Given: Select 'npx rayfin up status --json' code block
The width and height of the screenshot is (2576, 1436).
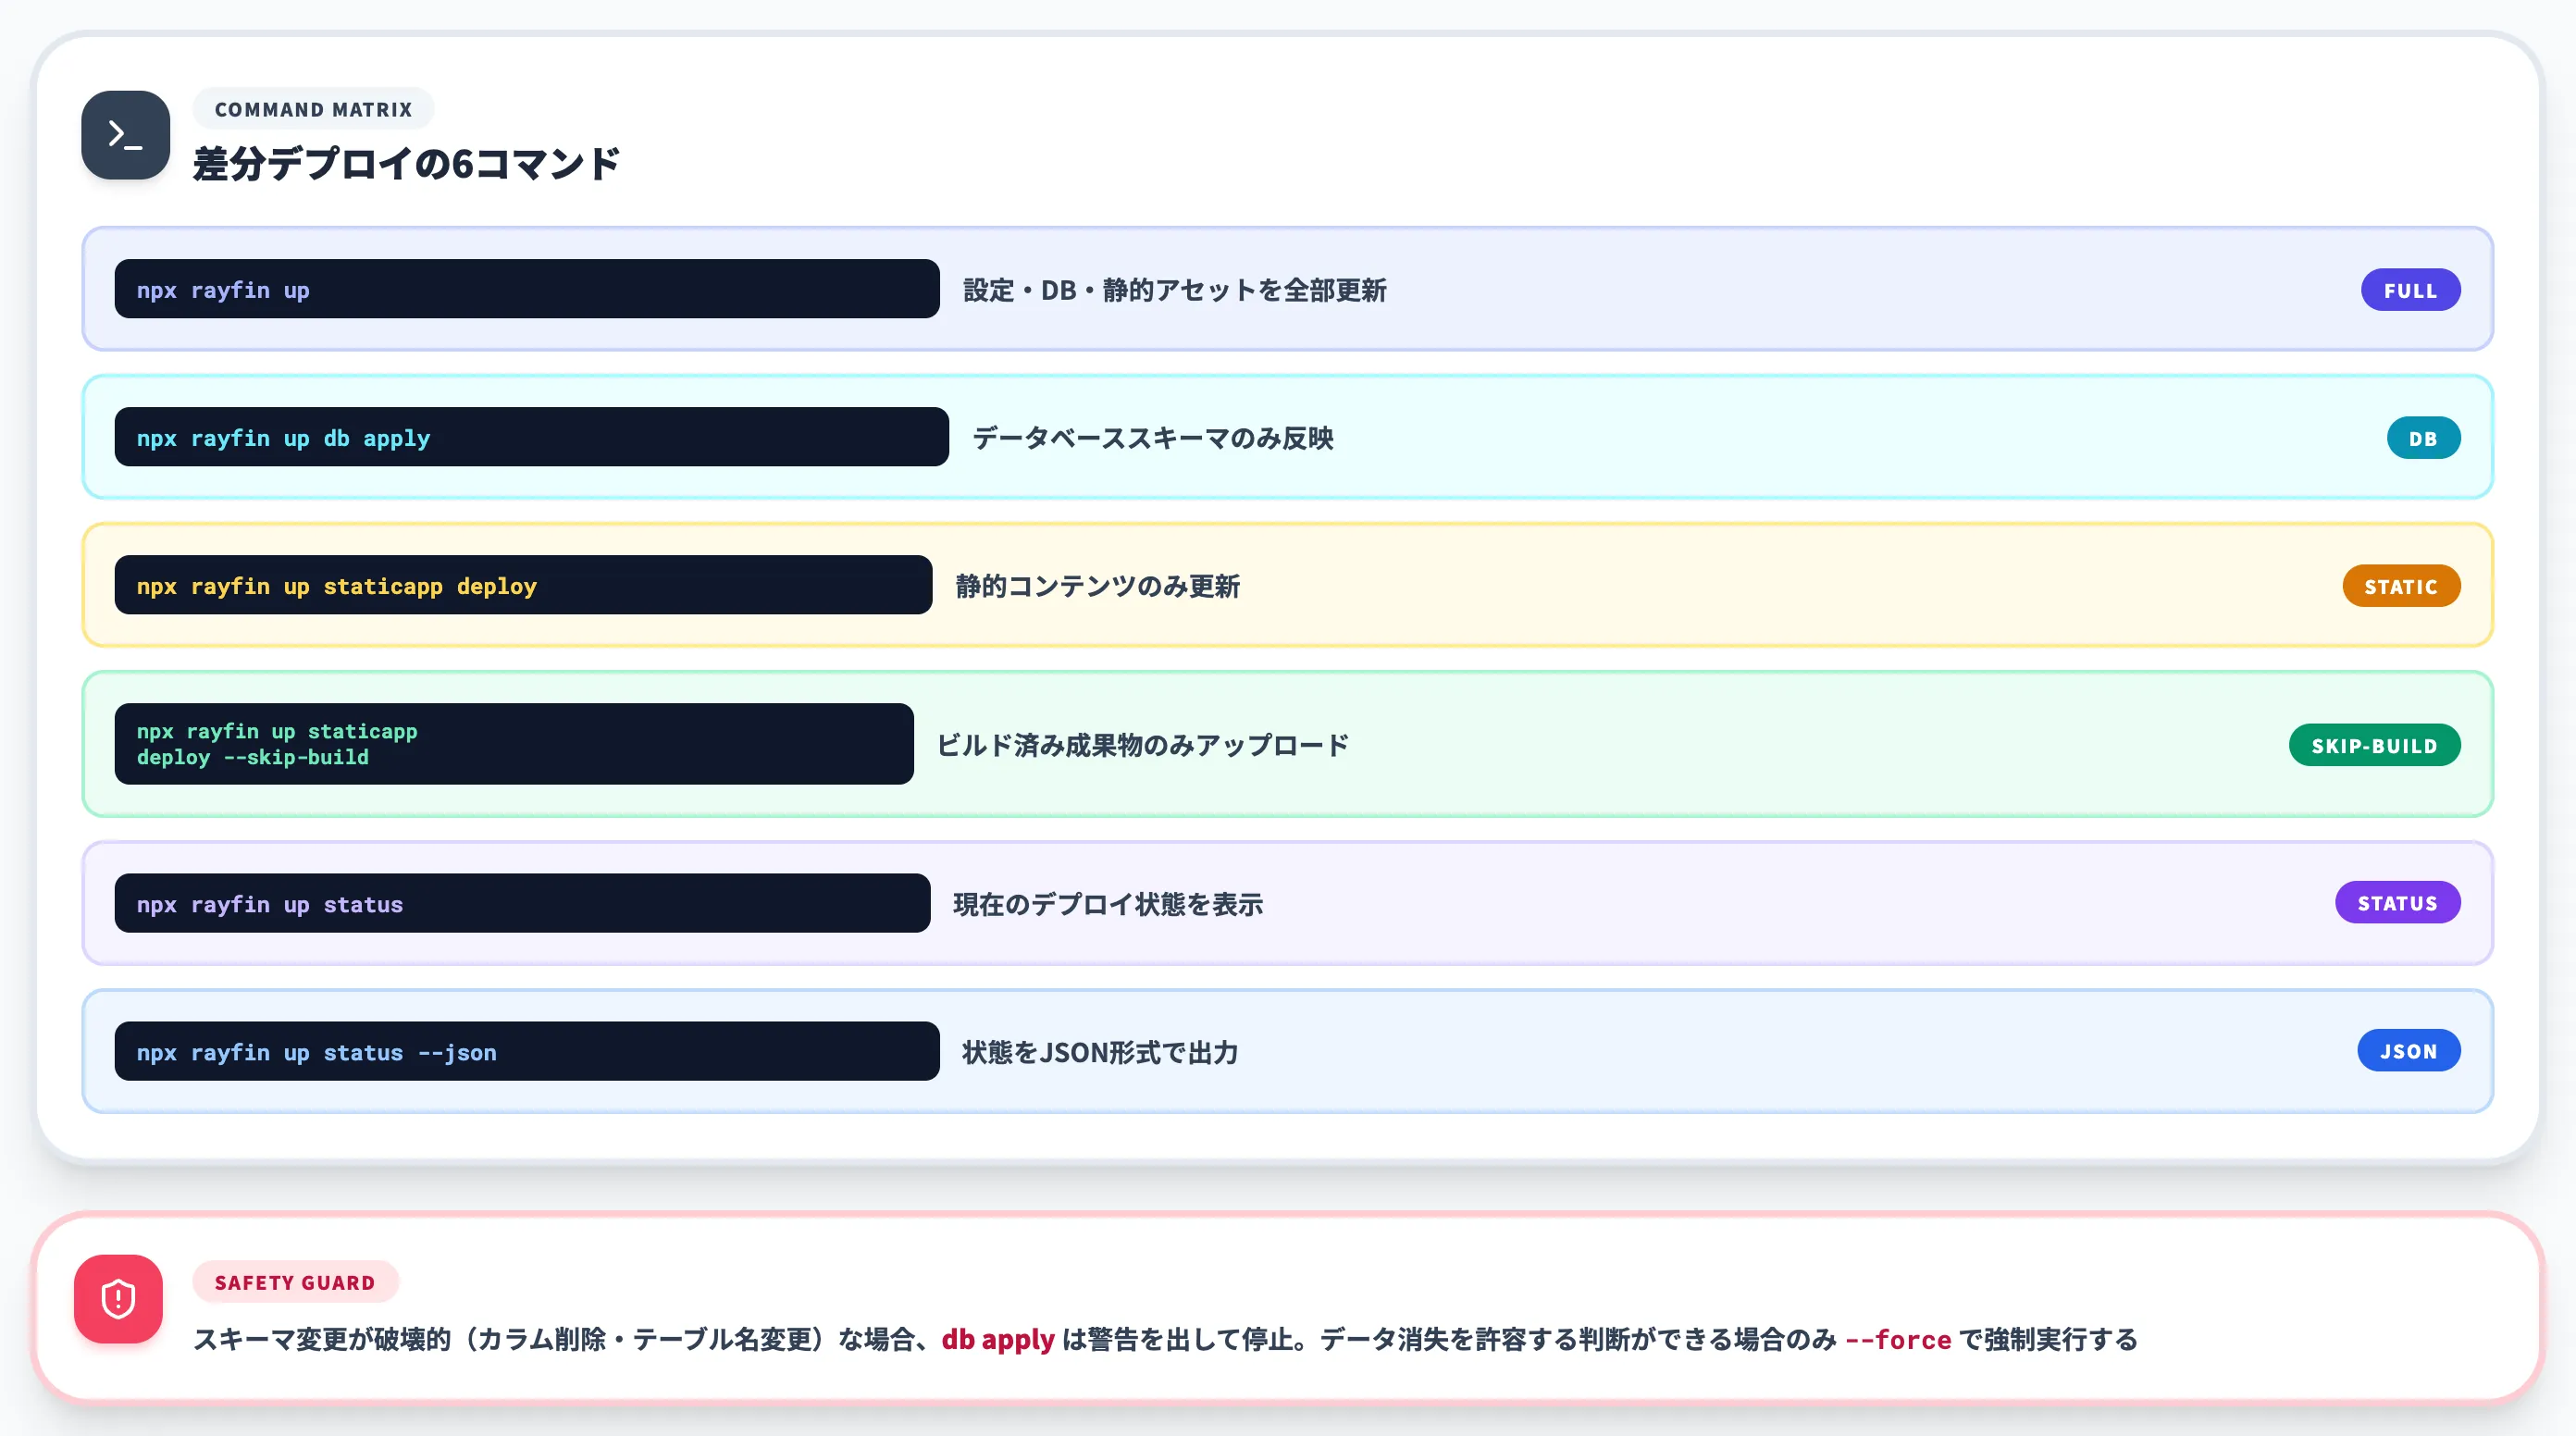Looking at the screenshot, I should (527, 1052).
